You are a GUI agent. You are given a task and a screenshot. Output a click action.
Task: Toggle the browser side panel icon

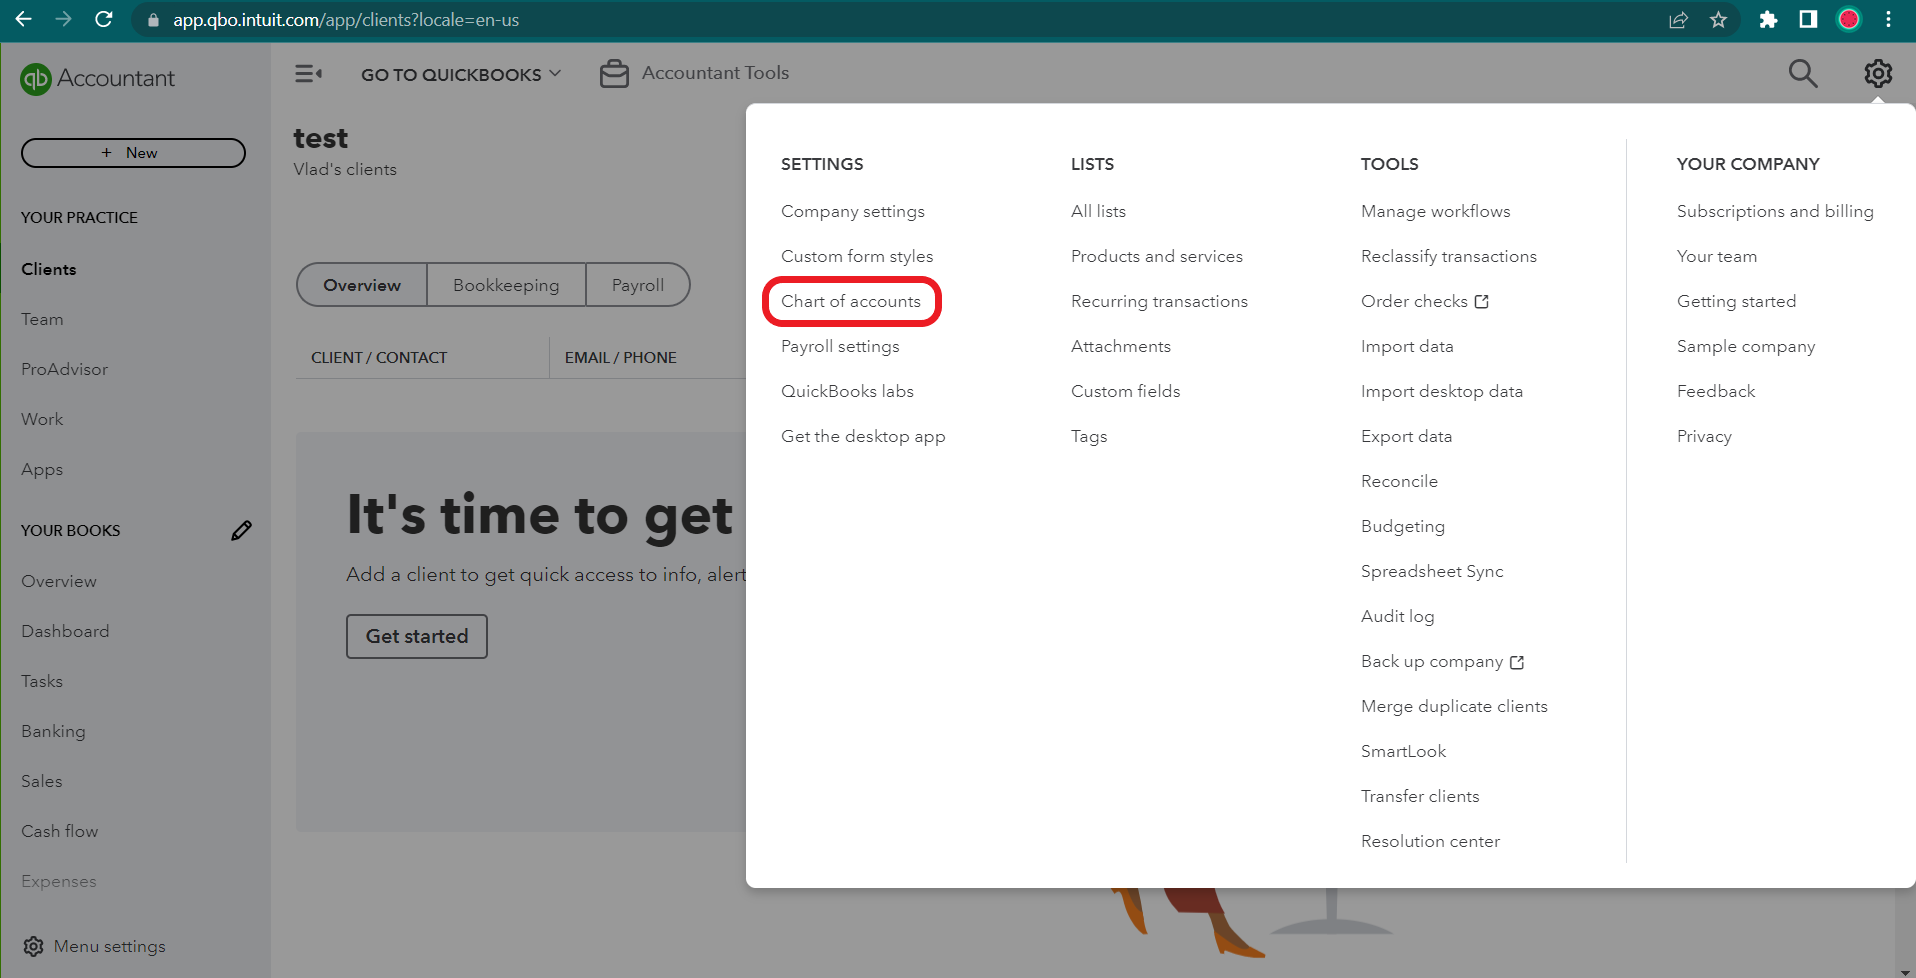click(x=1808, y=19)
